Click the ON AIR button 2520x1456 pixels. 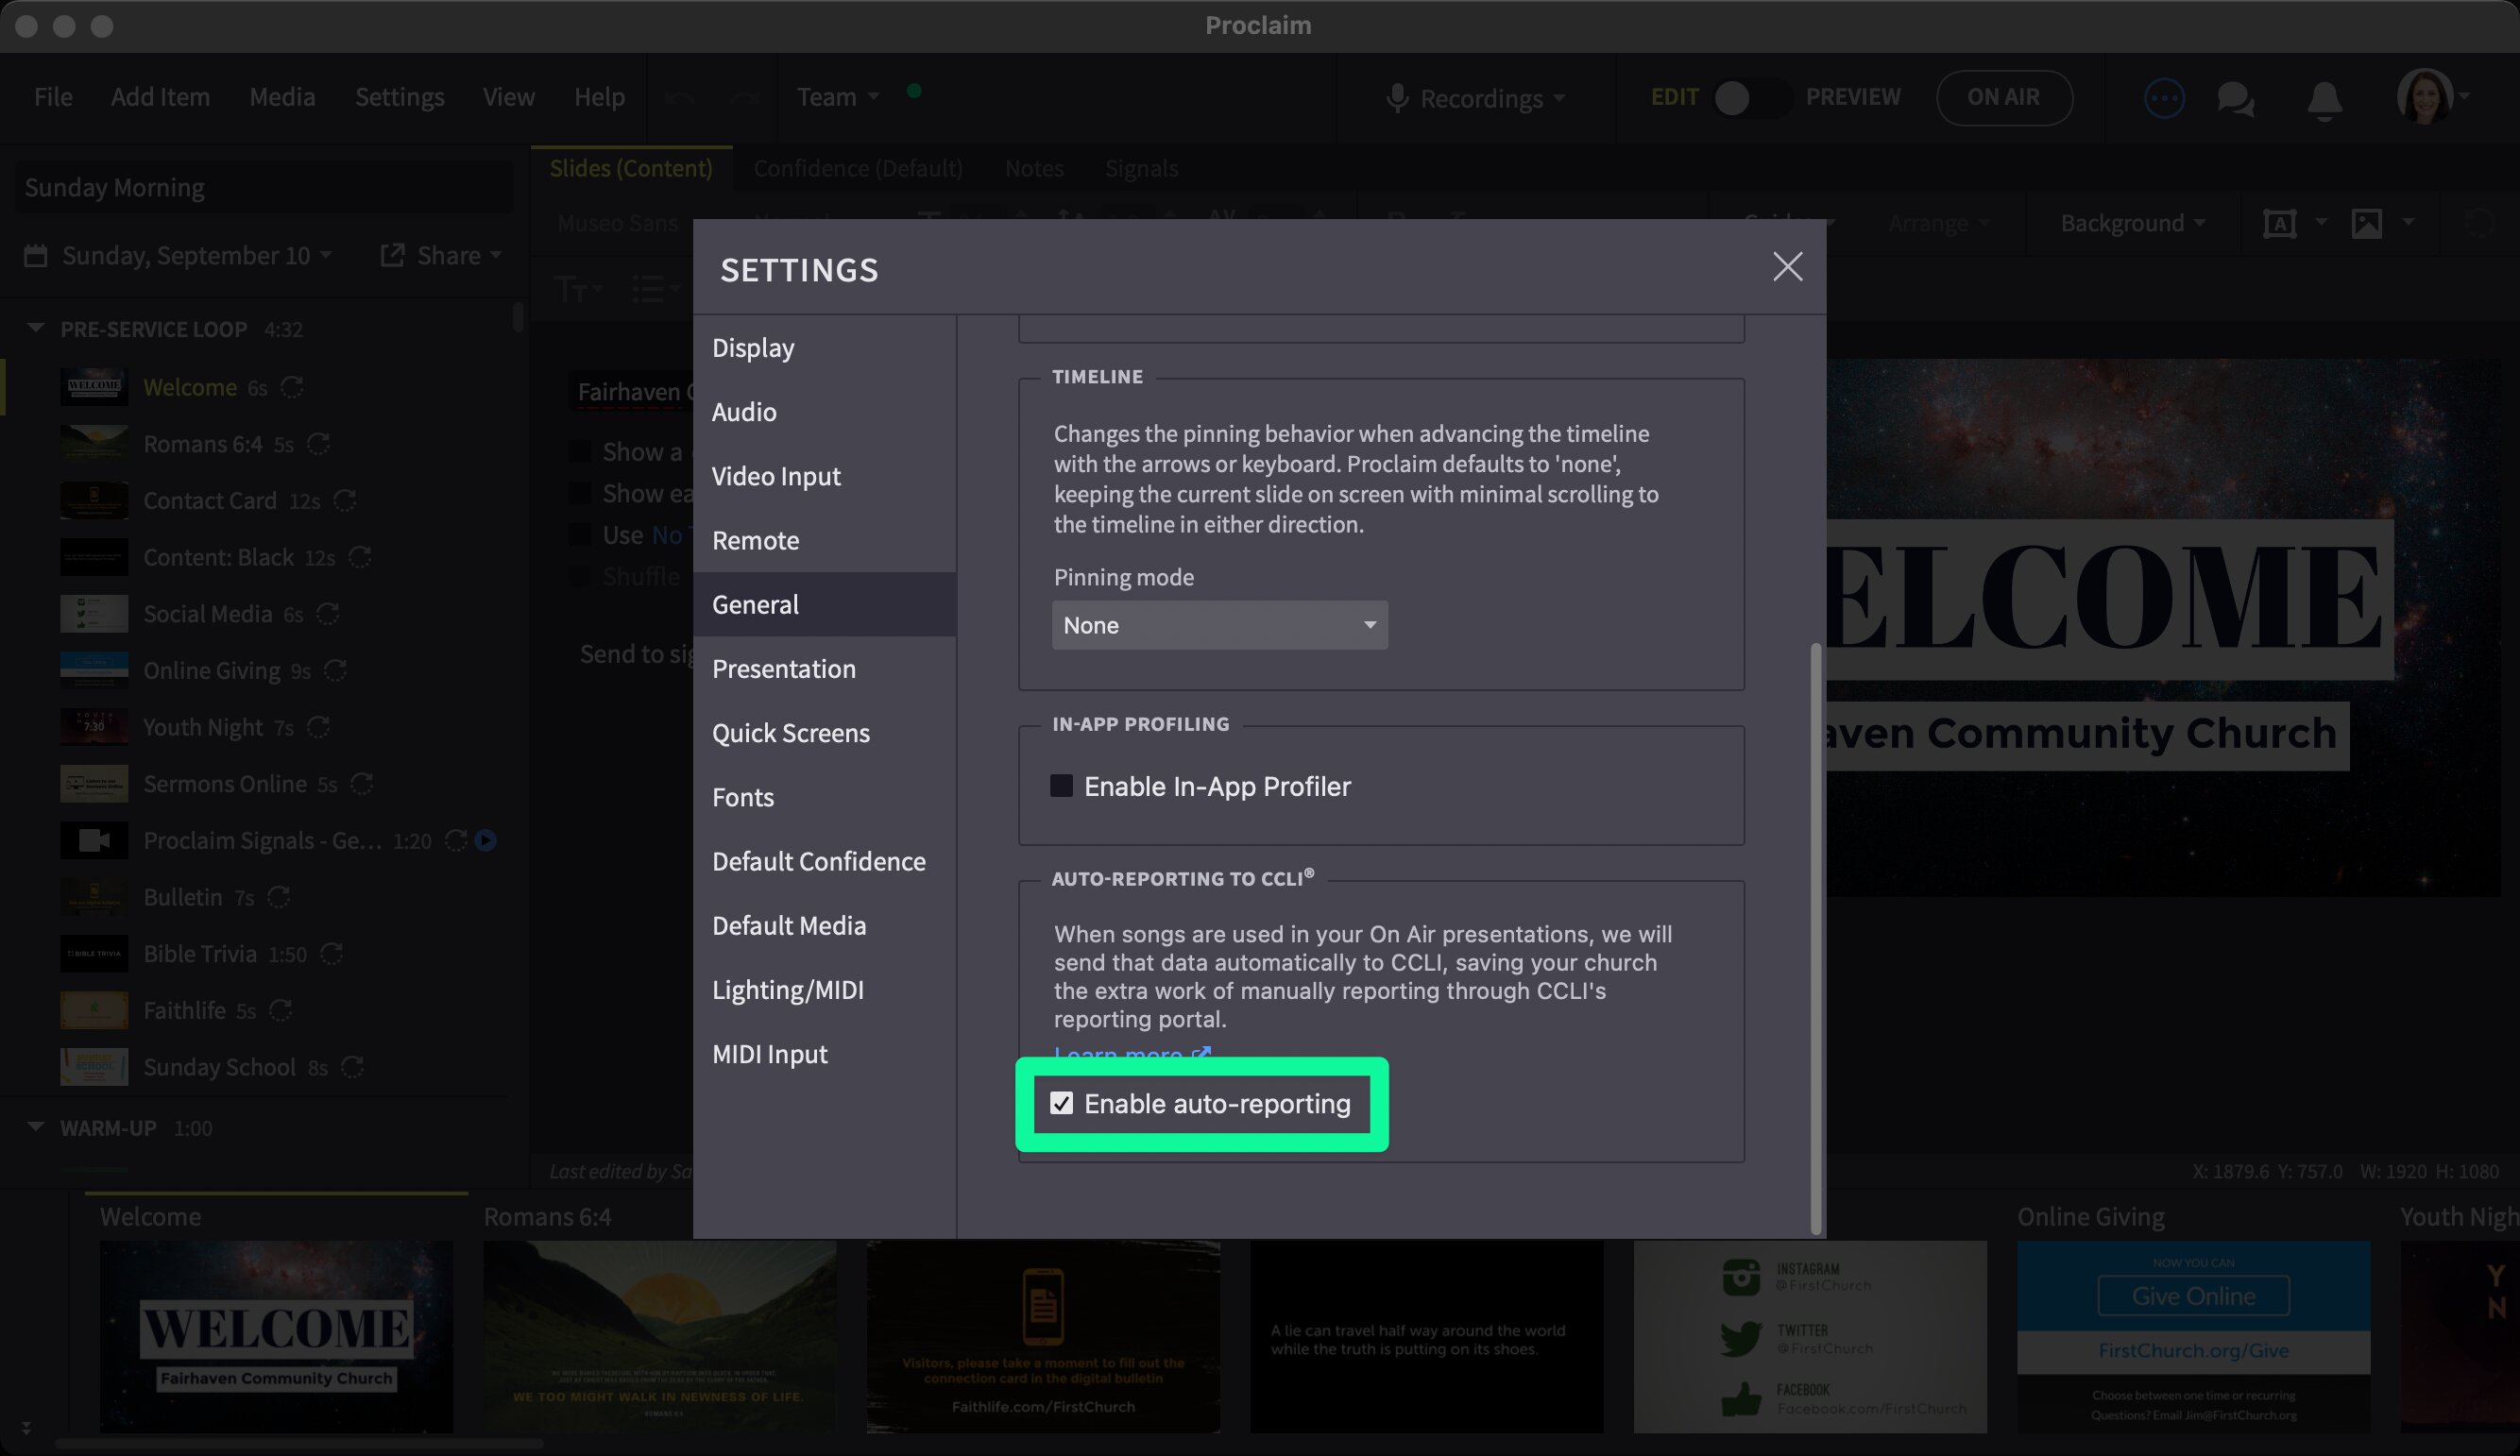[2003, 97]
